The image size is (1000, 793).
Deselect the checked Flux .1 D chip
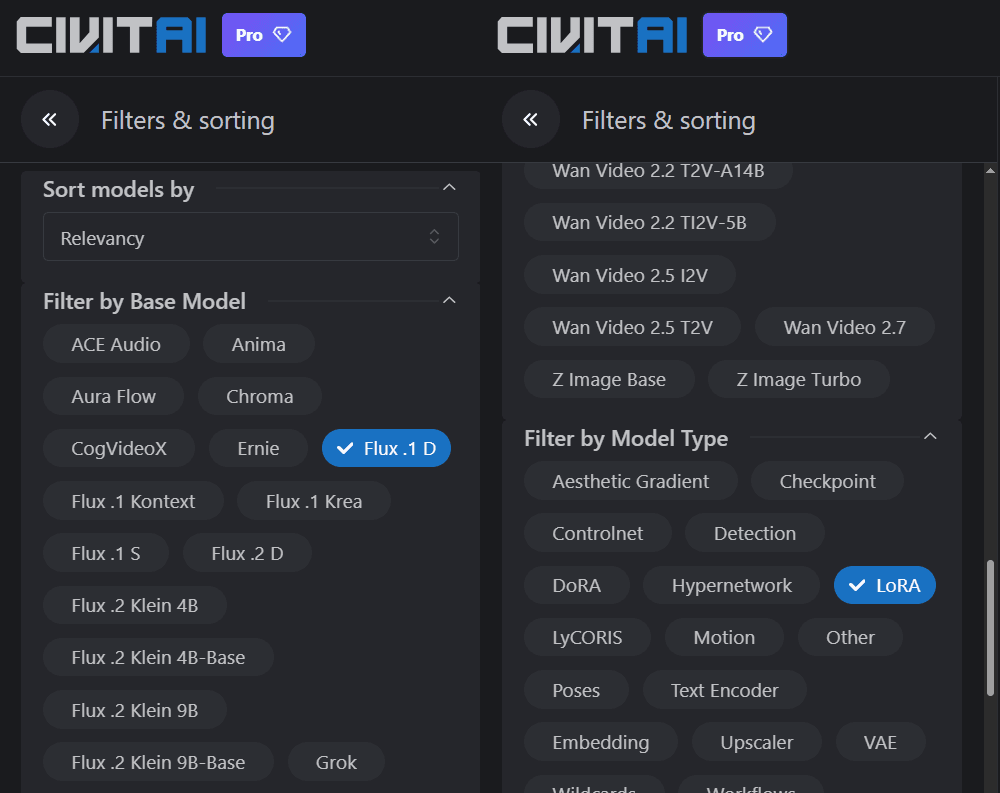[386, 448]
